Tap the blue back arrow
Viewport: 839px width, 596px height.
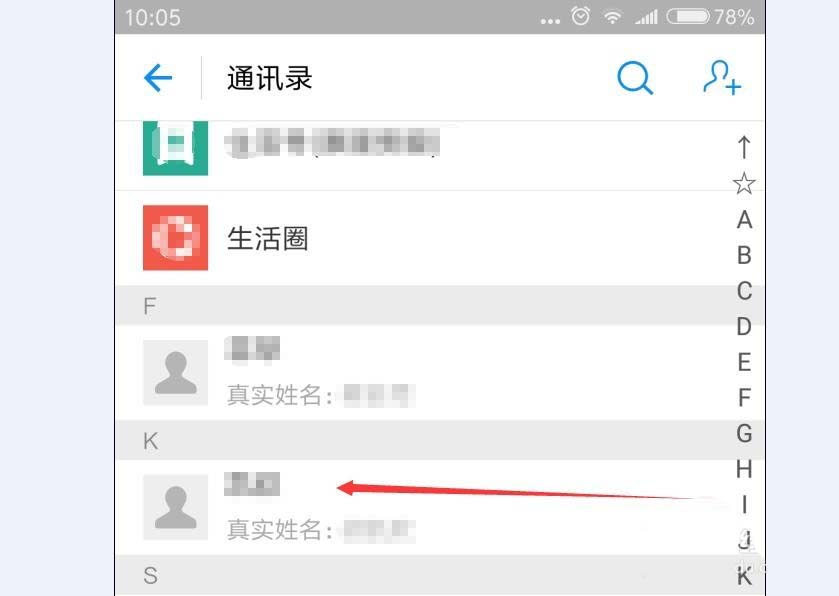coord(158,78)
